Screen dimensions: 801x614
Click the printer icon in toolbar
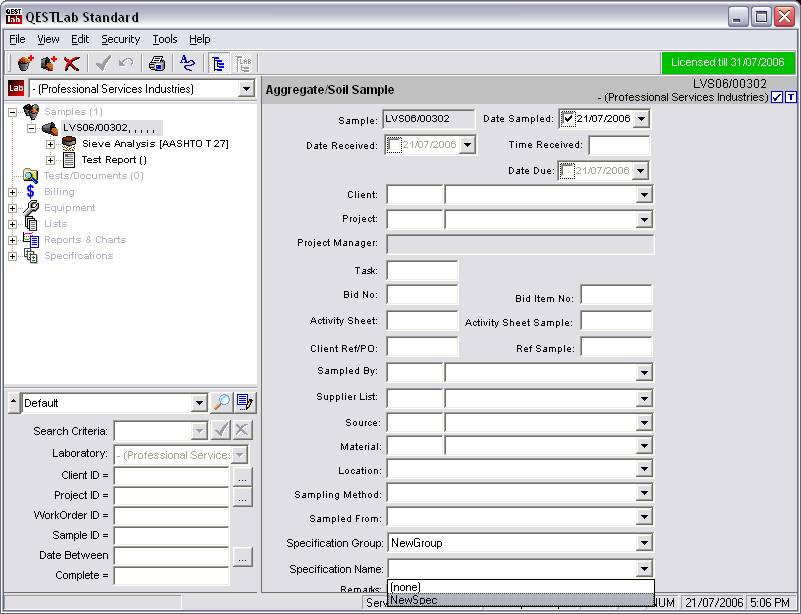[157, 63]
